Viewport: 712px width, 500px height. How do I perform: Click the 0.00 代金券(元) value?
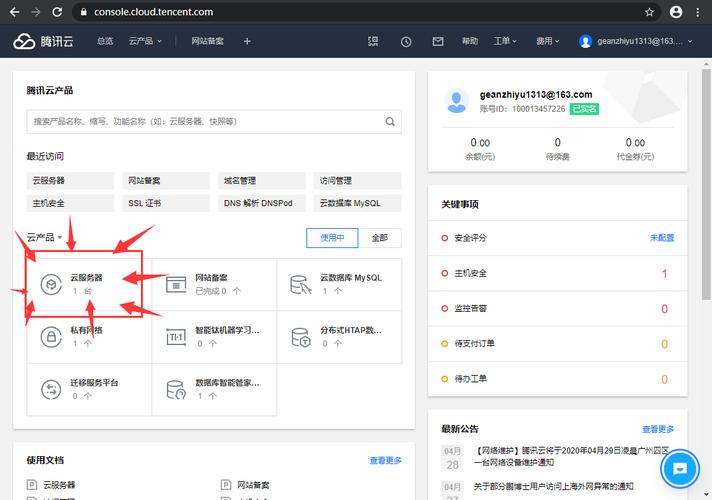(x=635, y=143)
